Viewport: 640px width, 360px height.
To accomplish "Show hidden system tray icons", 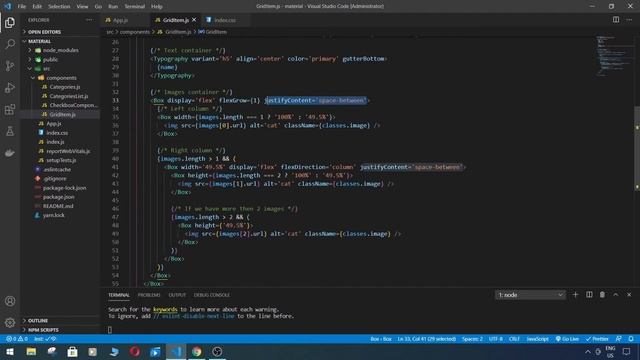I will [x=587, y=351].
